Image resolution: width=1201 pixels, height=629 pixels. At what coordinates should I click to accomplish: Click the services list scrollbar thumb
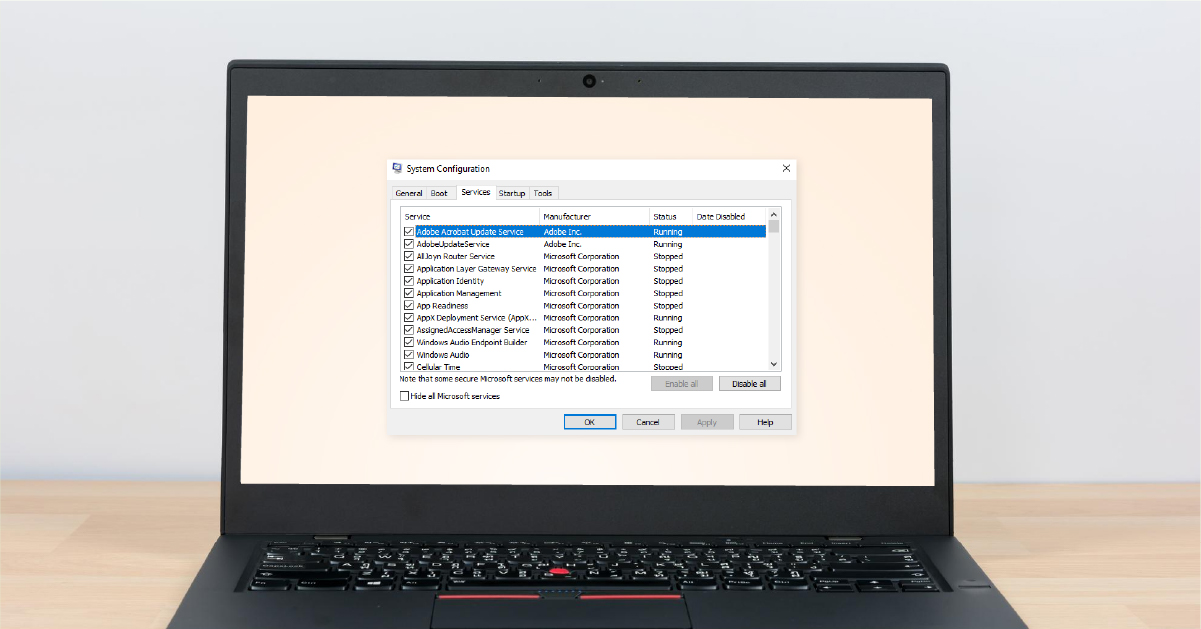(773, 227)
